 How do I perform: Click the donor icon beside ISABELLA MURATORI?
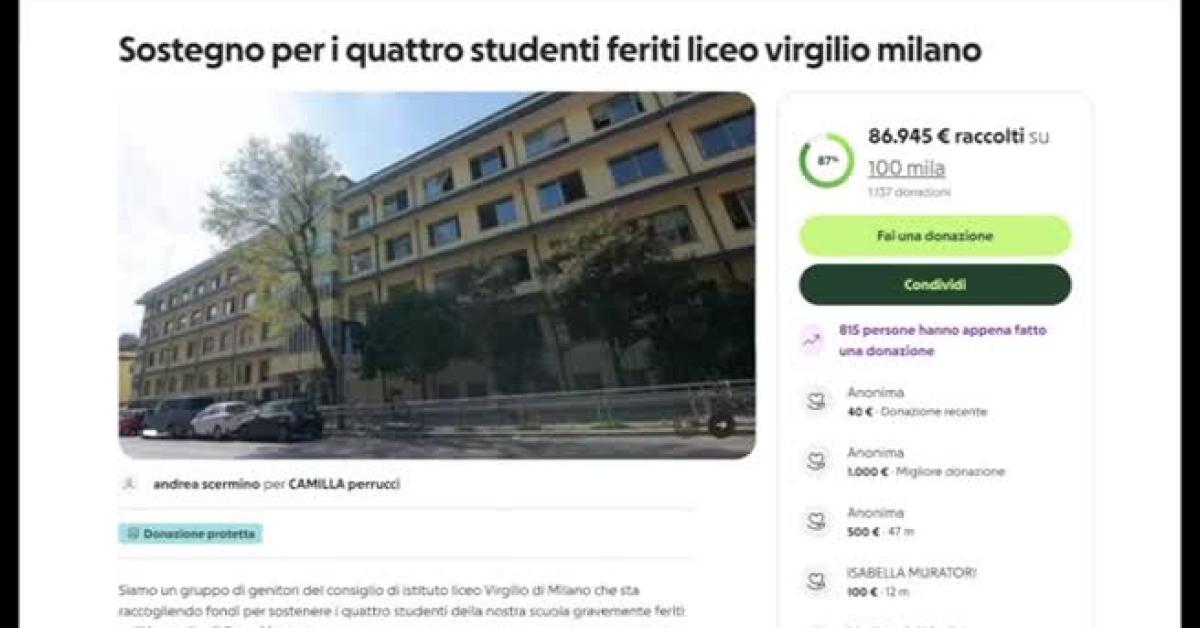[x=817, y=582]
